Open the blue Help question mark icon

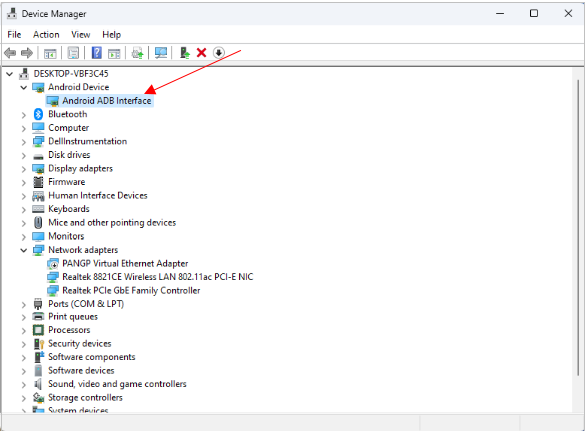[x=97, y=53]
